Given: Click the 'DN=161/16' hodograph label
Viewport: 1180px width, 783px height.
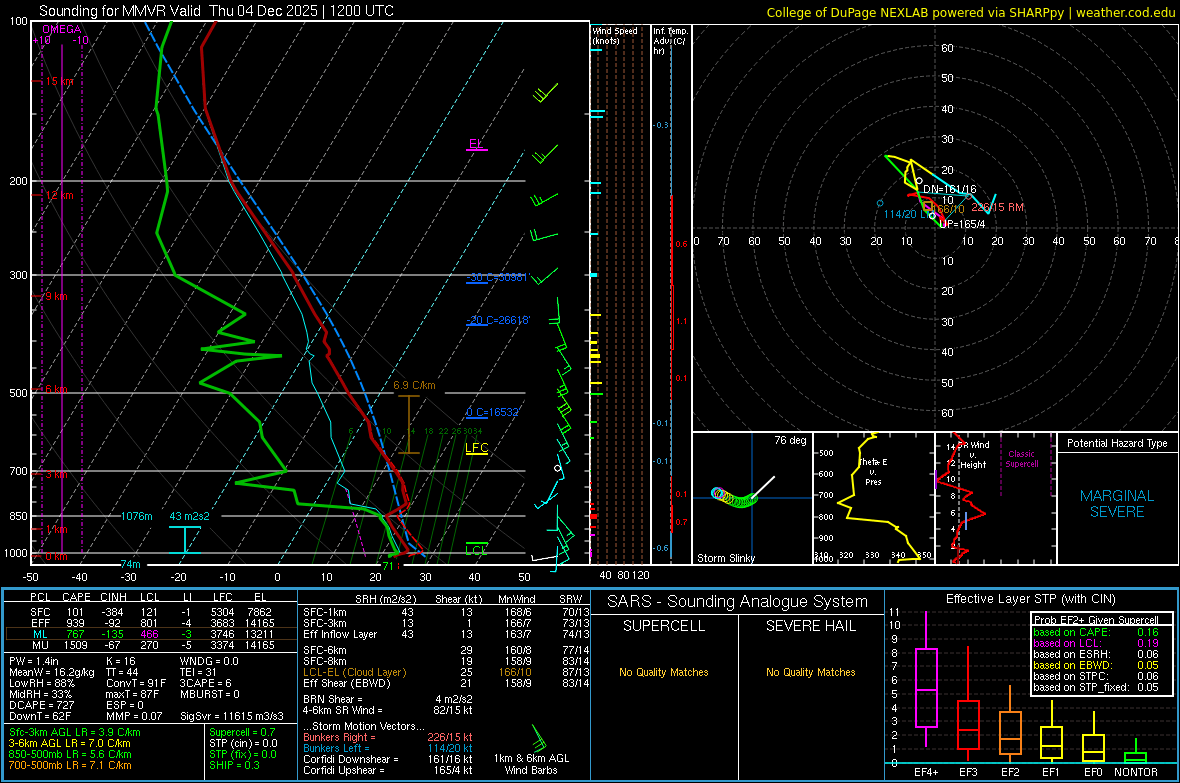Looking at the screenshot, I should [x=950, y=190].
